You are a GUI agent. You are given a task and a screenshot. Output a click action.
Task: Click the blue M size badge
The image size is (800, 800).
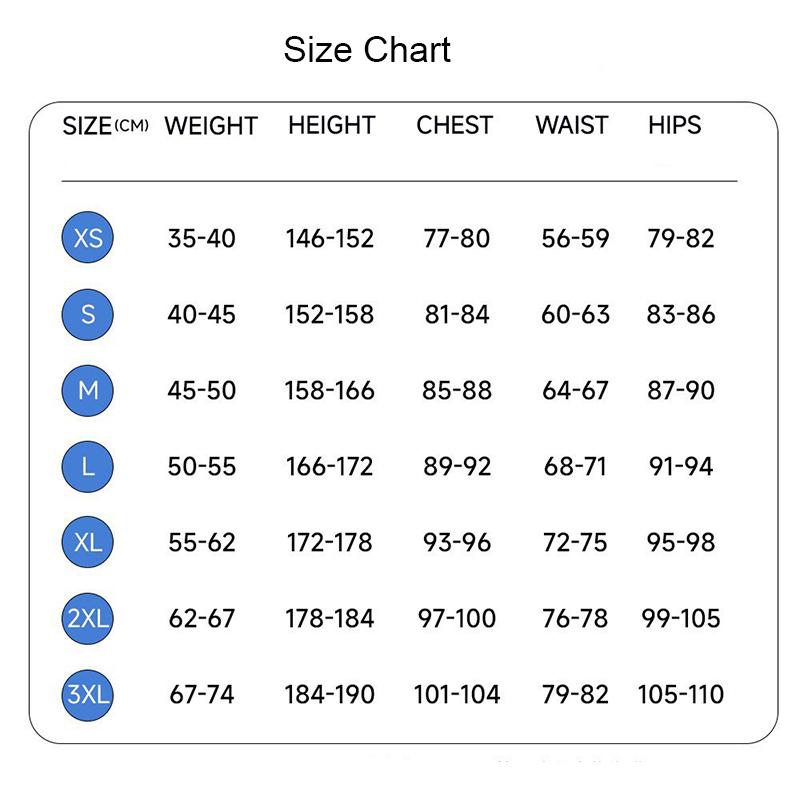click(88, 390)
